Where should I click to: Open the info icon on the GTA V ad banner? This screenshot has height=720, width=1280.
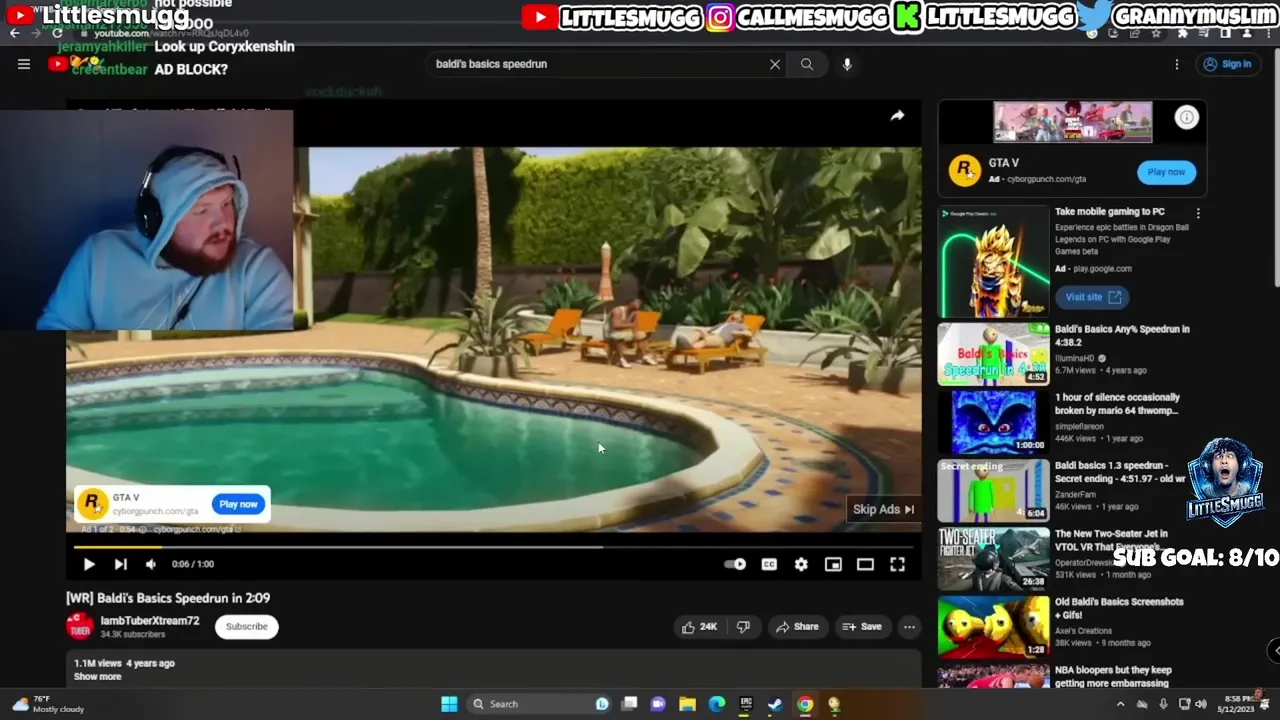(x=1186, y=117)
